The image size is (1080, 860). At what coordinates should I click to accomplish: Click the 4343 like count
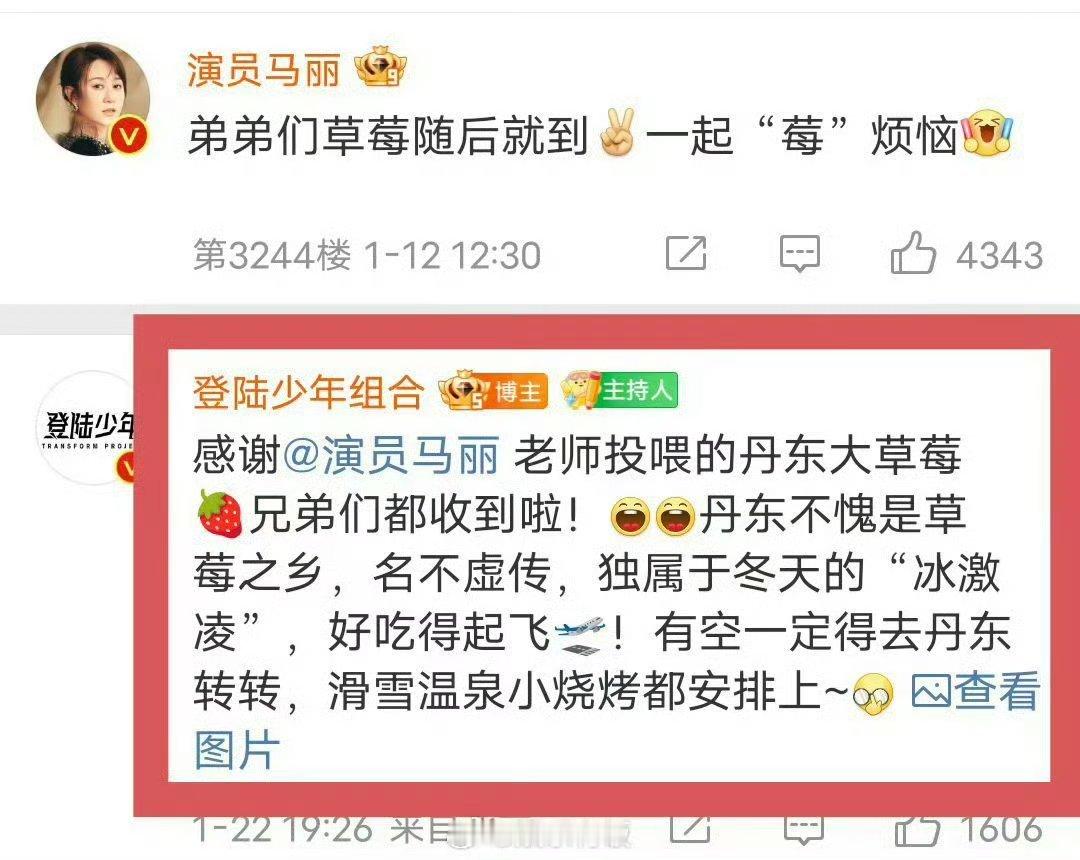tap(999, 255)
